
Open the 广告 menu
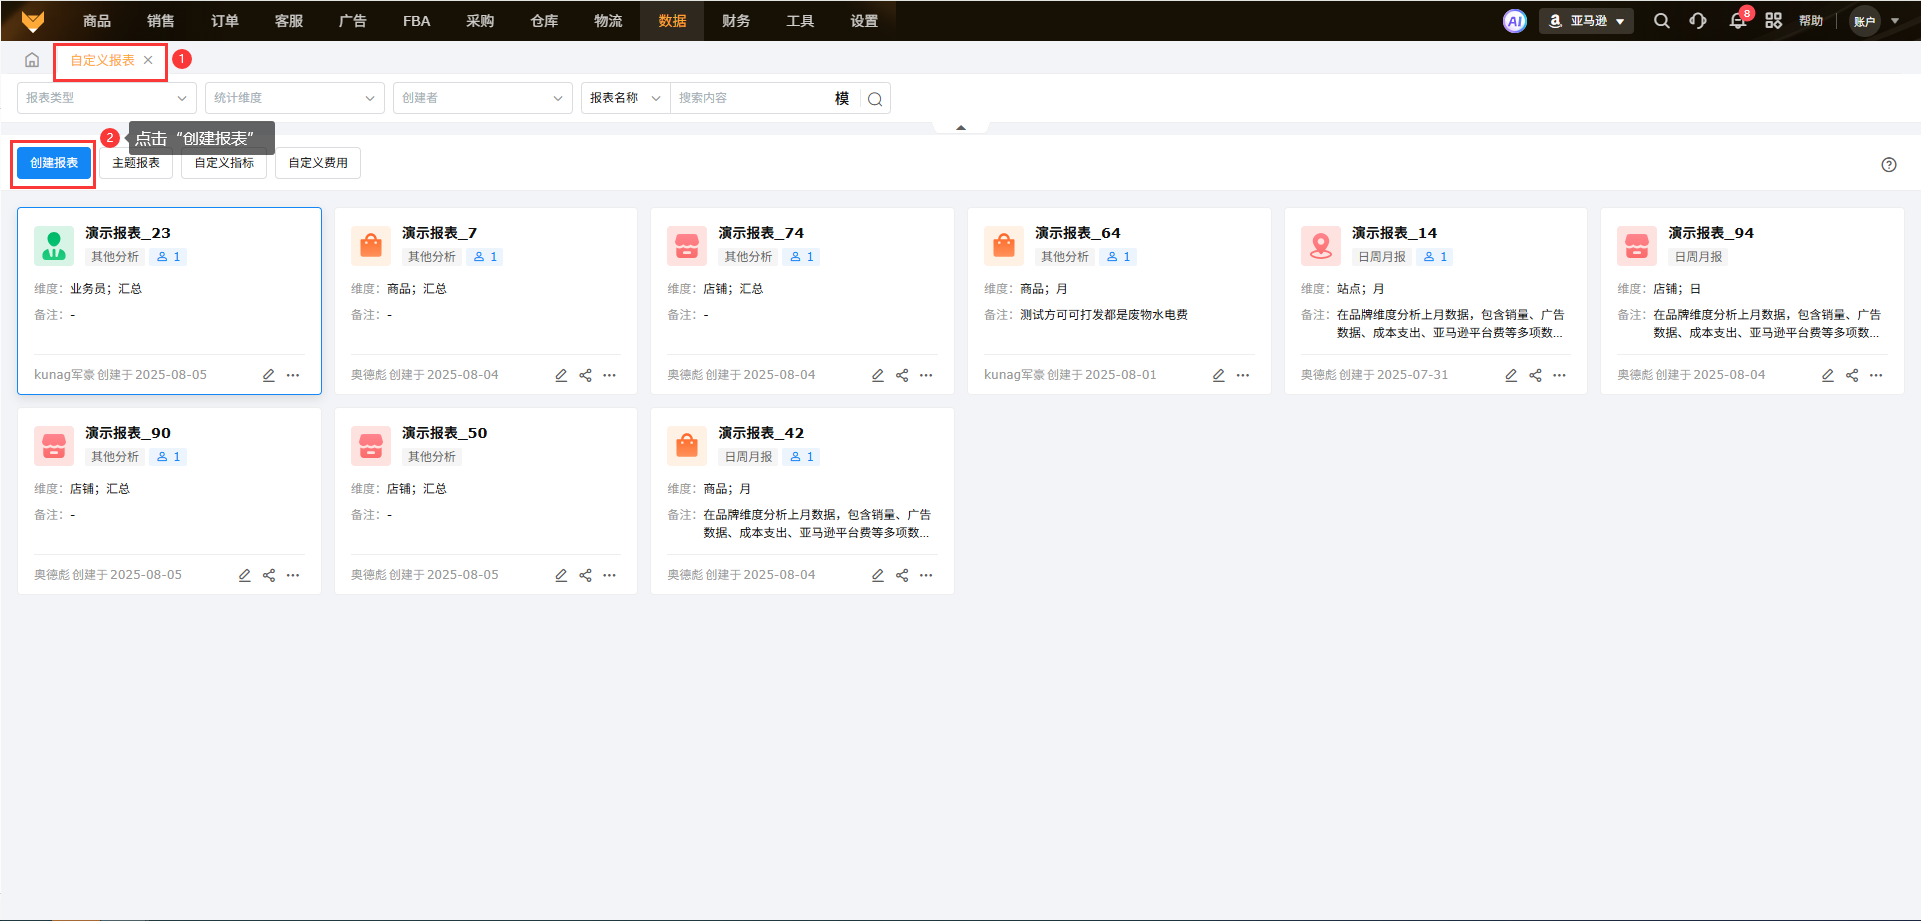coord(353,21)
